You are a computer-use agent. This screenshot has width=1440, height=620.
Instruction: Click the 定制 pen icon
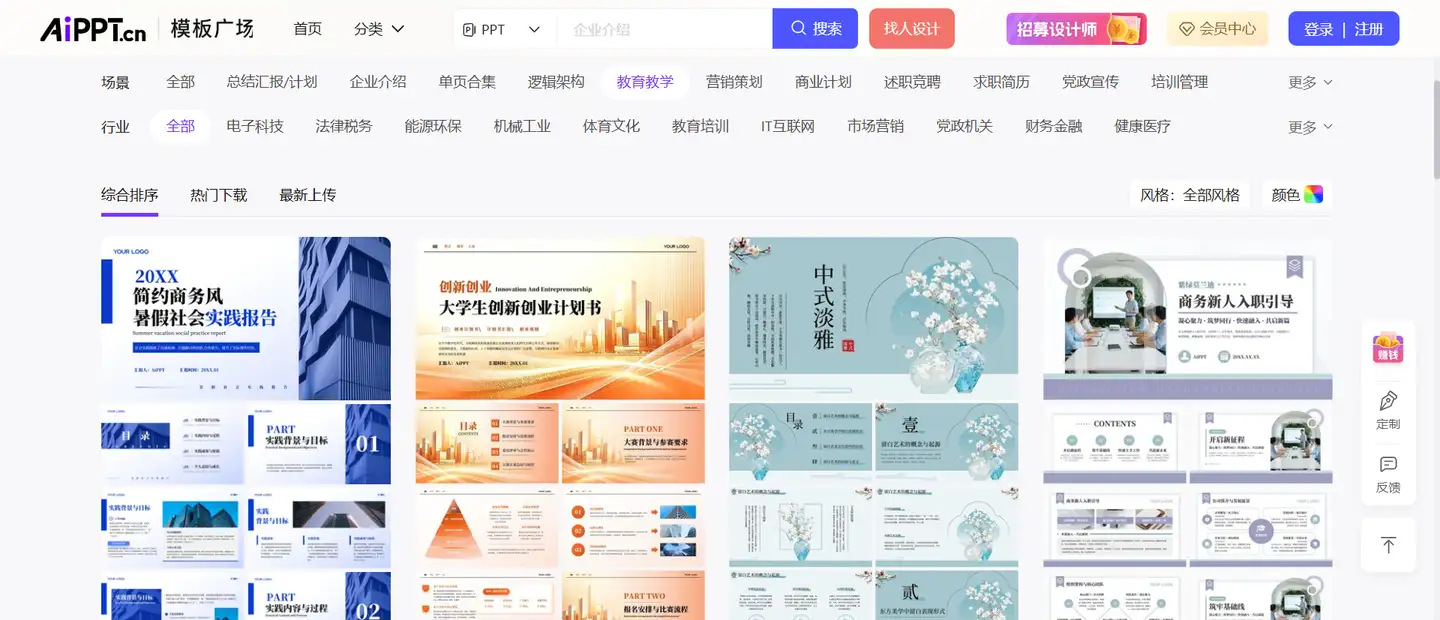(1388, 401)
